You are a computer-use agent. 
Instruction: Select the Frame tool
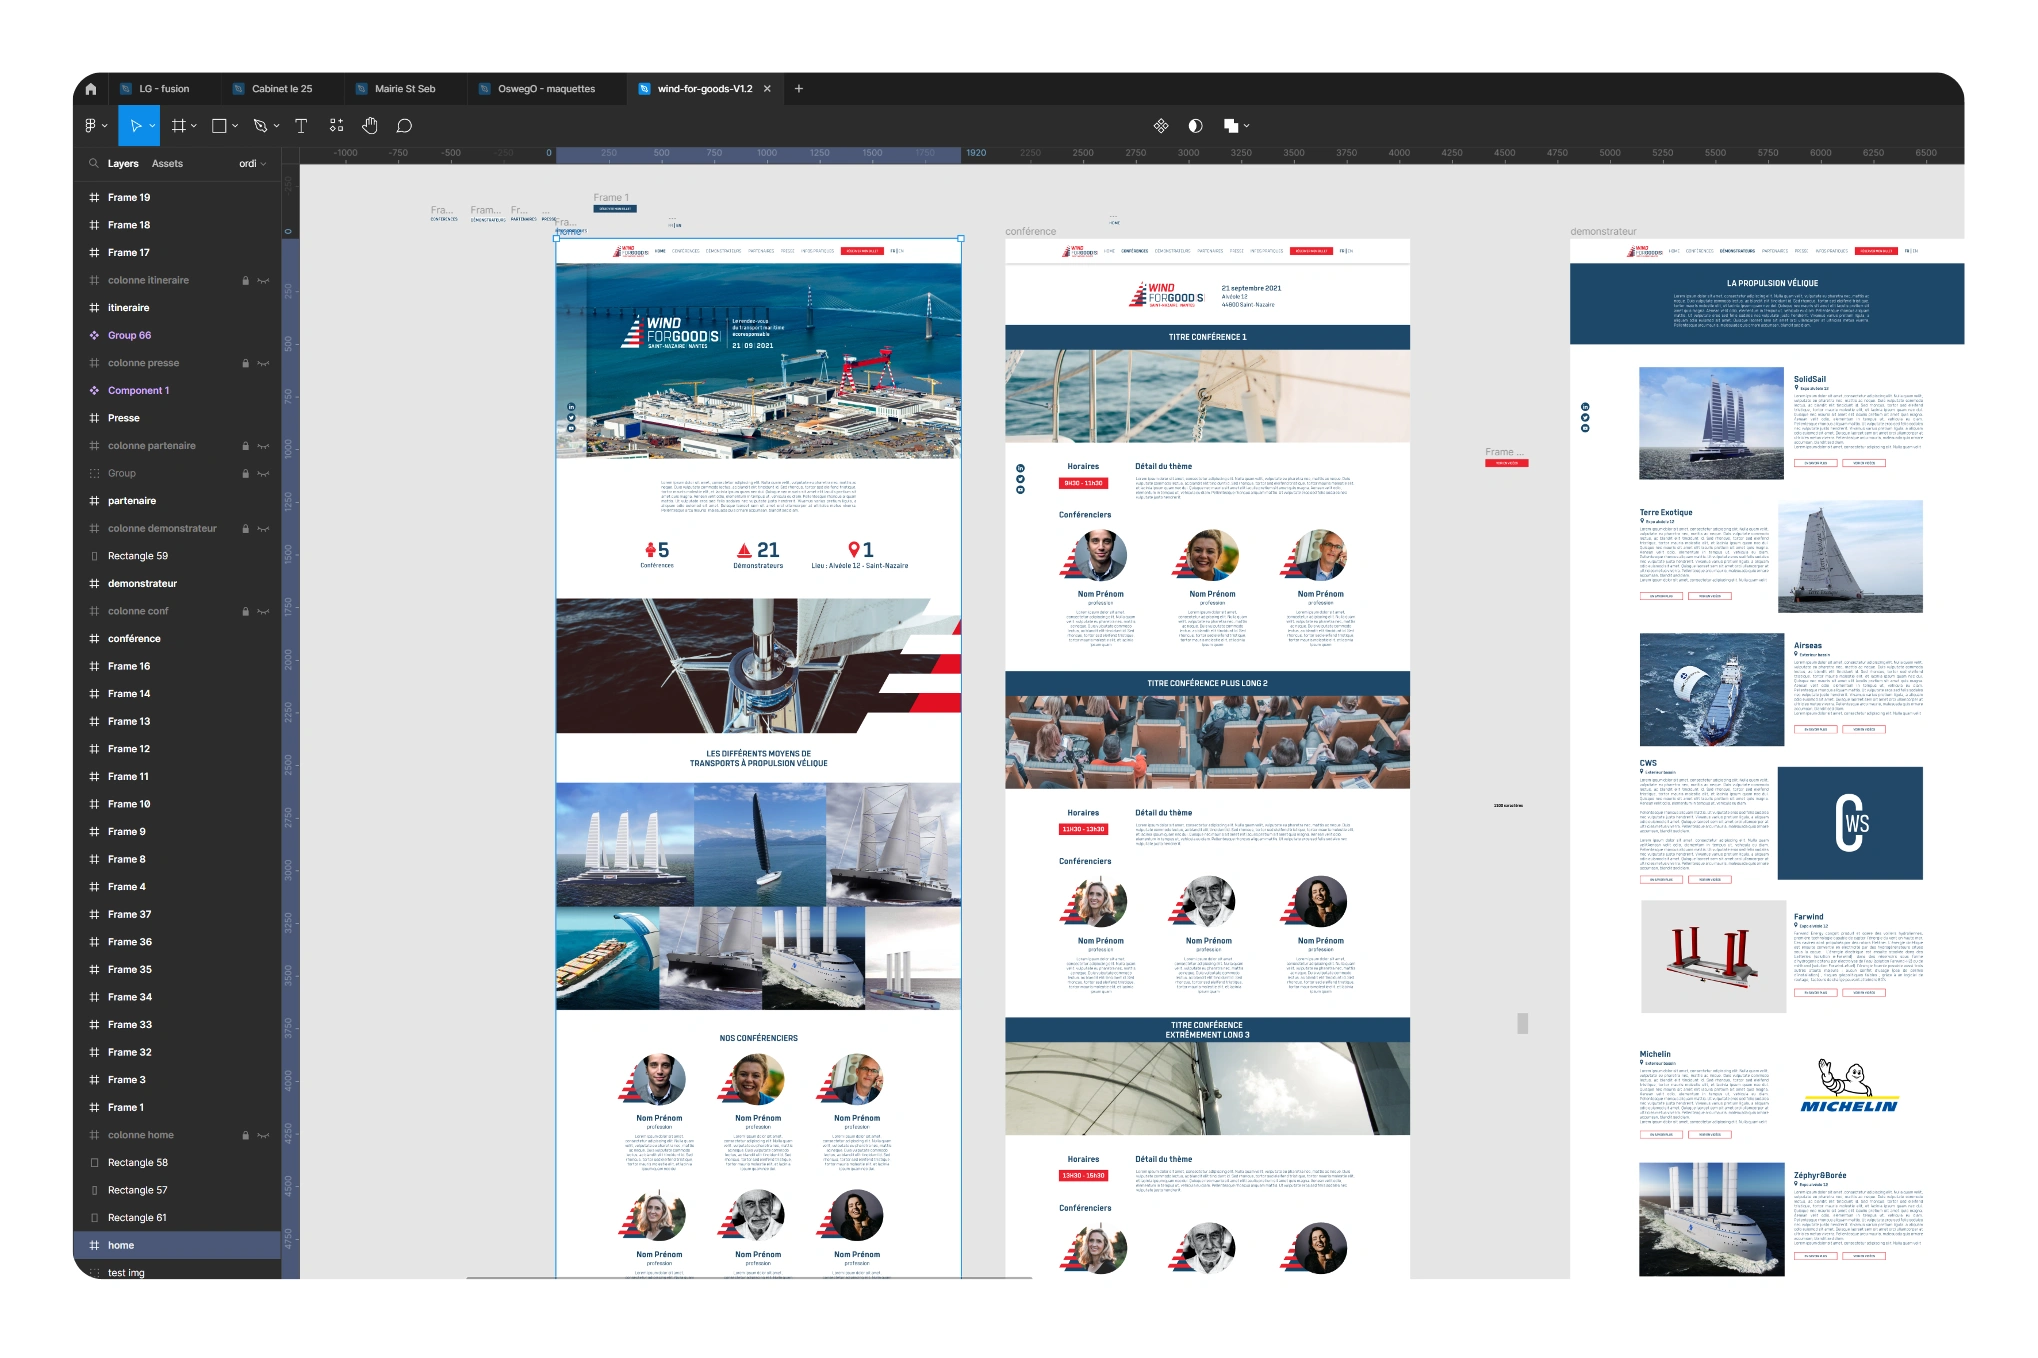179,126
